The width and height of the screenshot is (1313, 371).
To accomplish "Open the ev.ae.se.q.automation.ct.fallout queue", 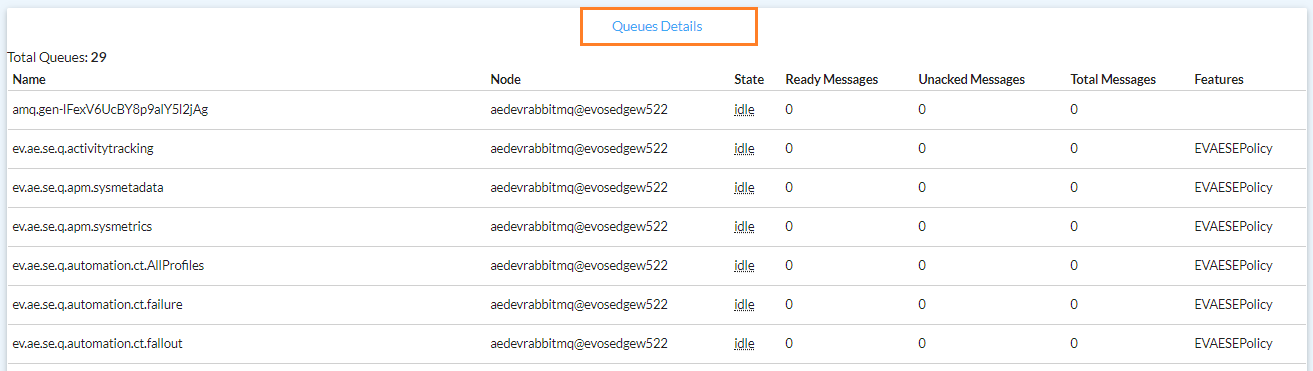I will click(x=97, y=344).
